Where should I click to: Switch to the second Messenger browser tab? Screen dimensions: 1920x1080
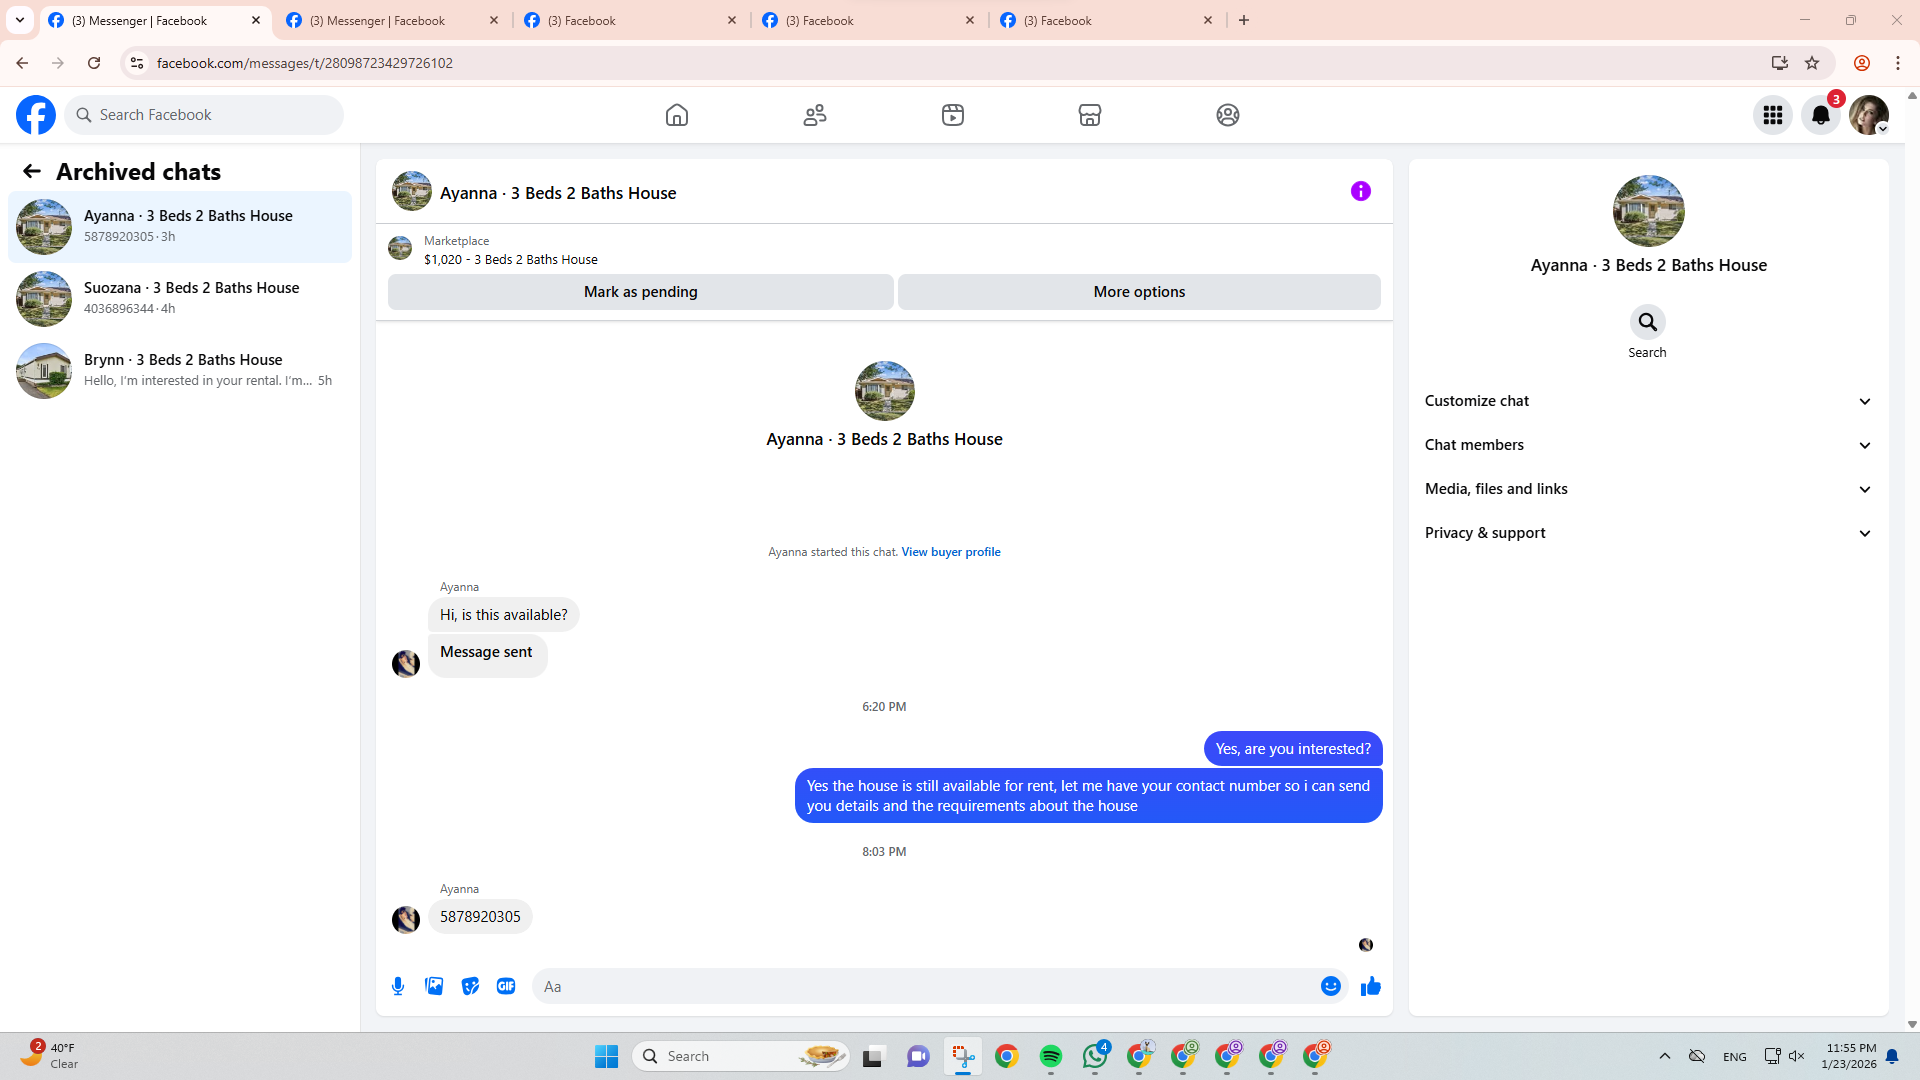pyautogui.click(x=390, y=20)
